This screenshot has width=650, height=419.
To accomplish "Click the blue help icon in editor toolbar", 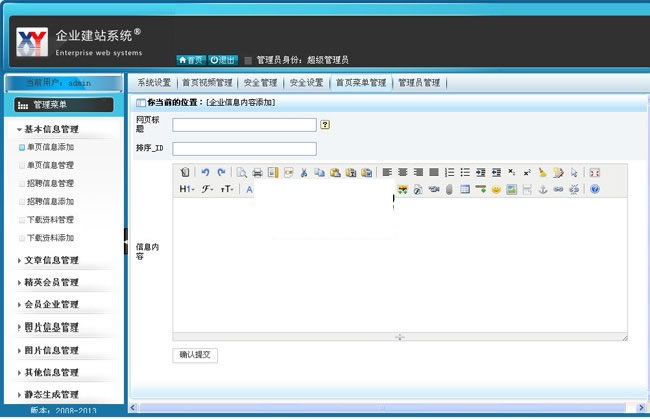I will [594, 189].
